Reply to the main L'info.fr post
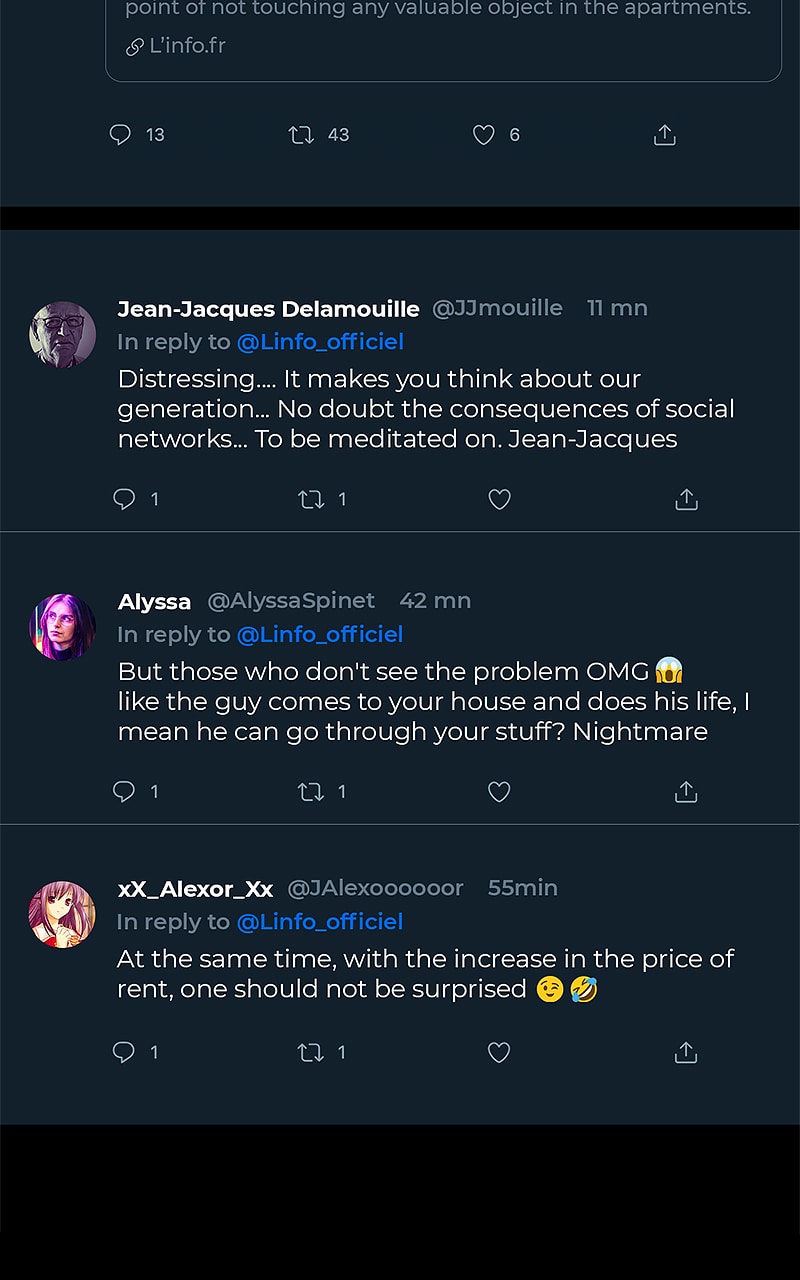This screenshot has height=1280, width=800. click(x=120, y=135)
